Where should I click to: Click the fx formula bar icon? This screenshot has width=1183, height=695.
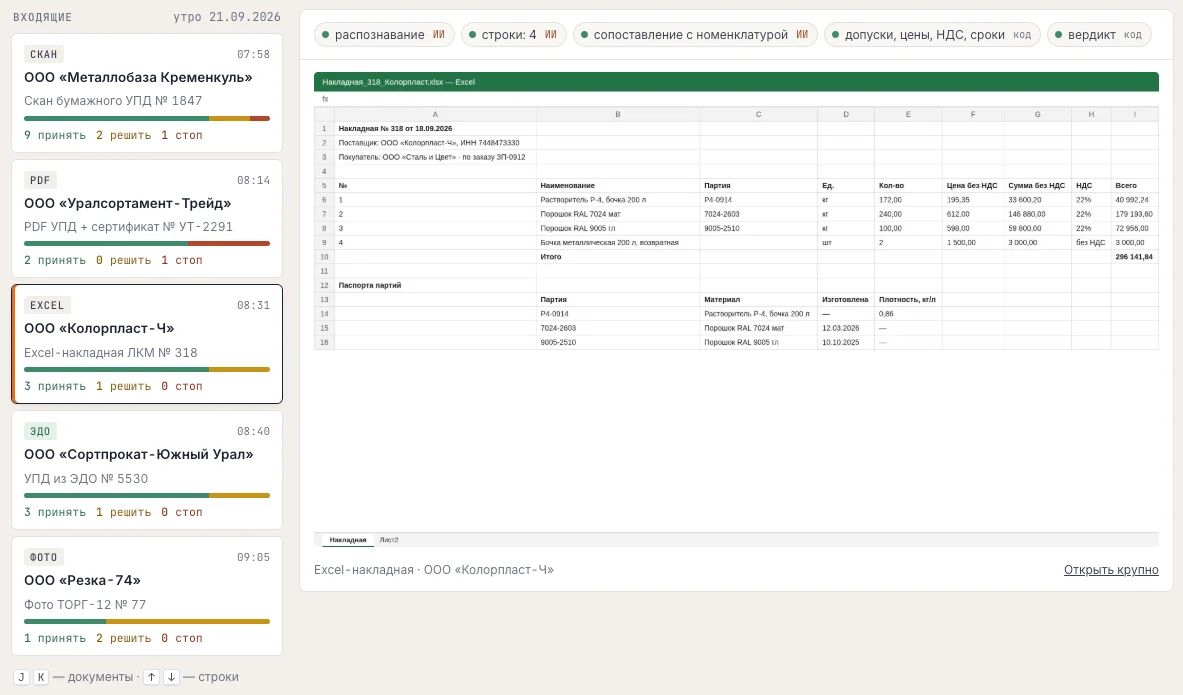[325, 99]
